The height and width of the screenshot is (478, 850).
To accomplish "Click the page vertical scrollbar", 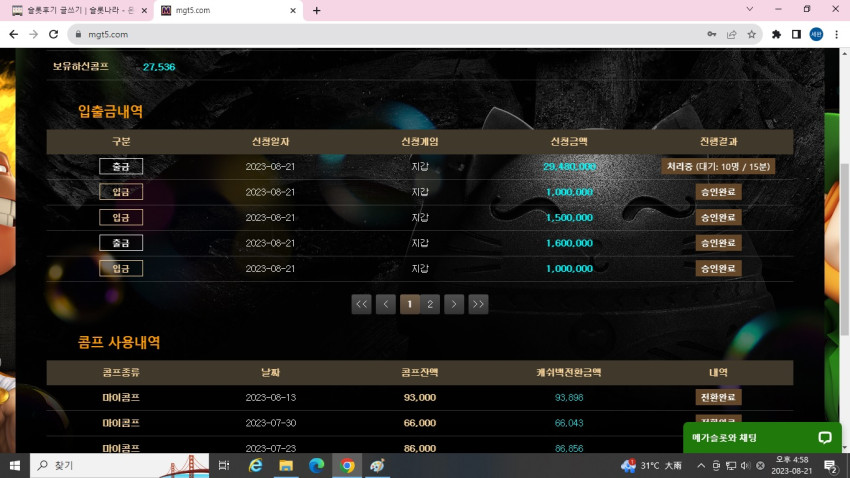I will pos(845,249).
